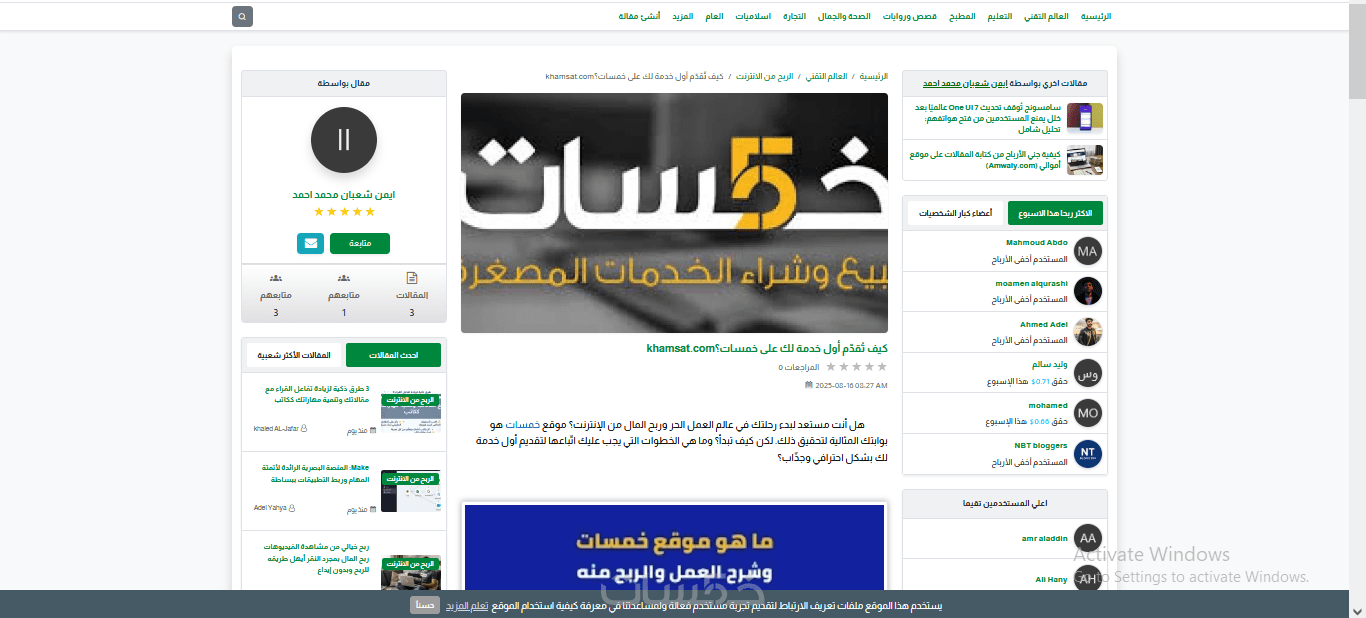Open moamen alqurashi's profile photo
1366x618 pixels.
point(1088,291)
